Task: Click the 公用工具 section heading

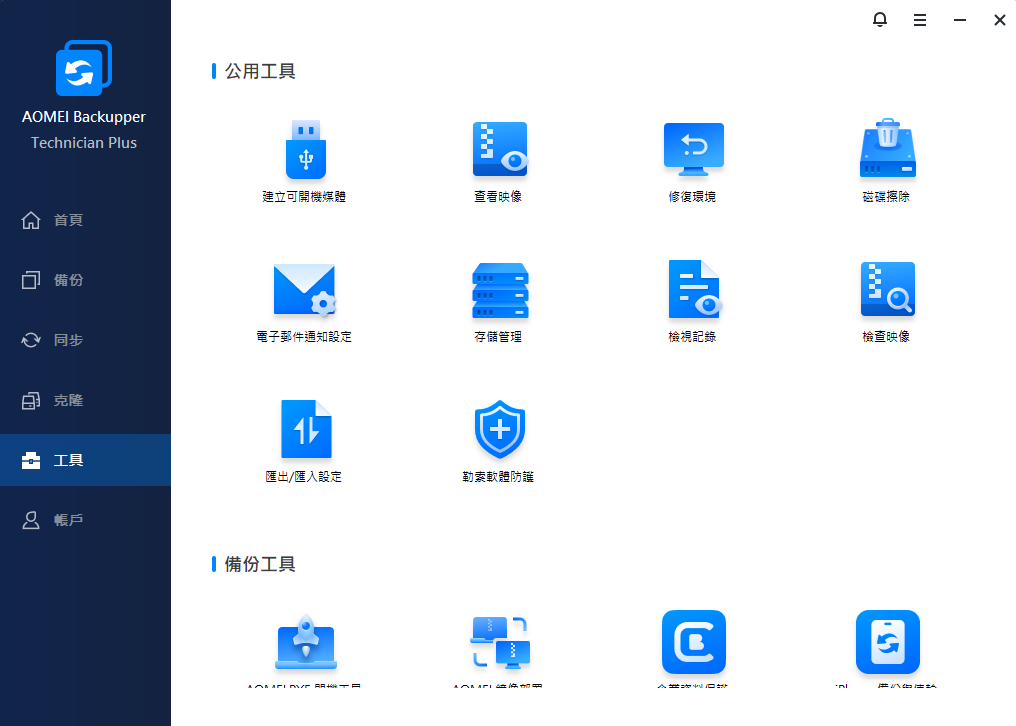Action: [x=260, y=71]
